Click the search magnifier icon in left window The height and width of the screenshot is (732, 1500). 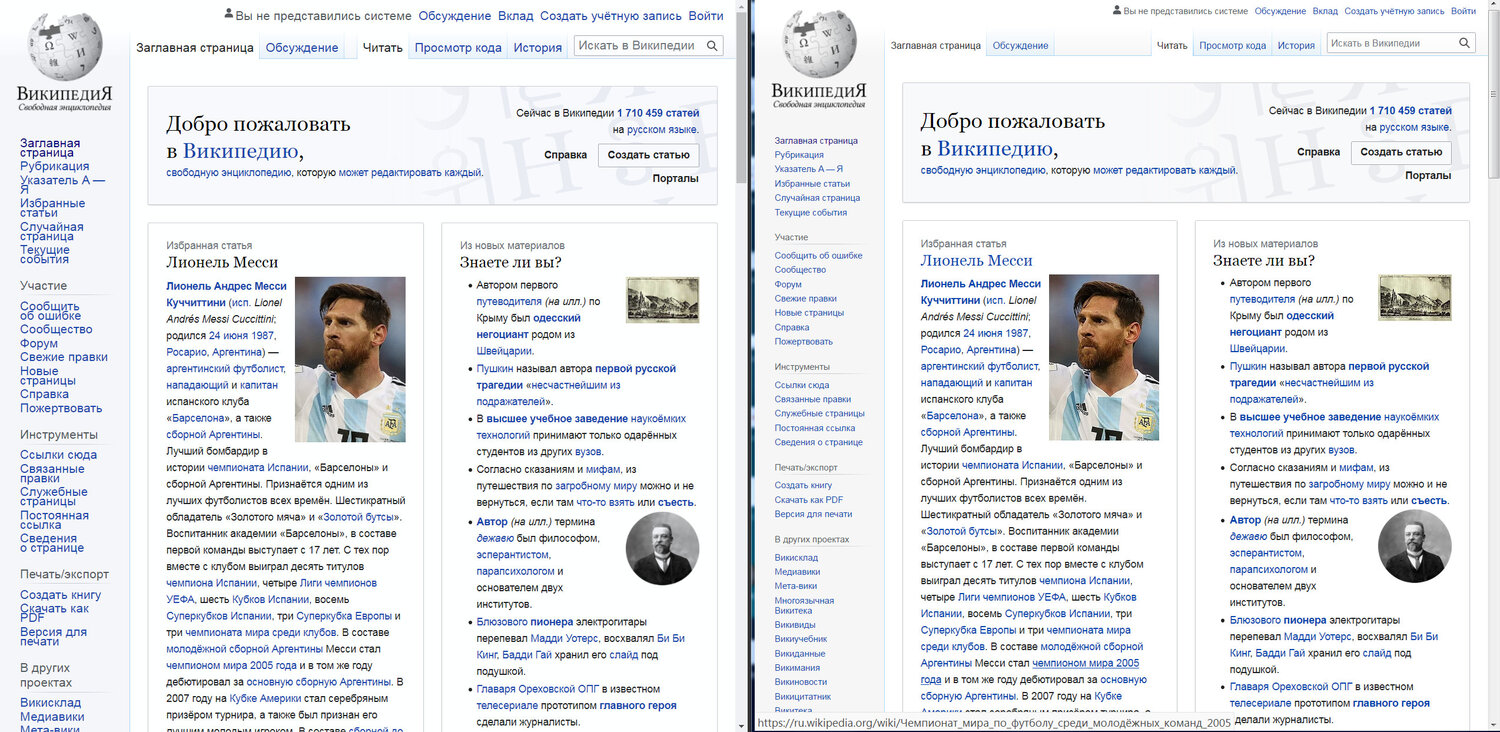click(x=712, y=46)
